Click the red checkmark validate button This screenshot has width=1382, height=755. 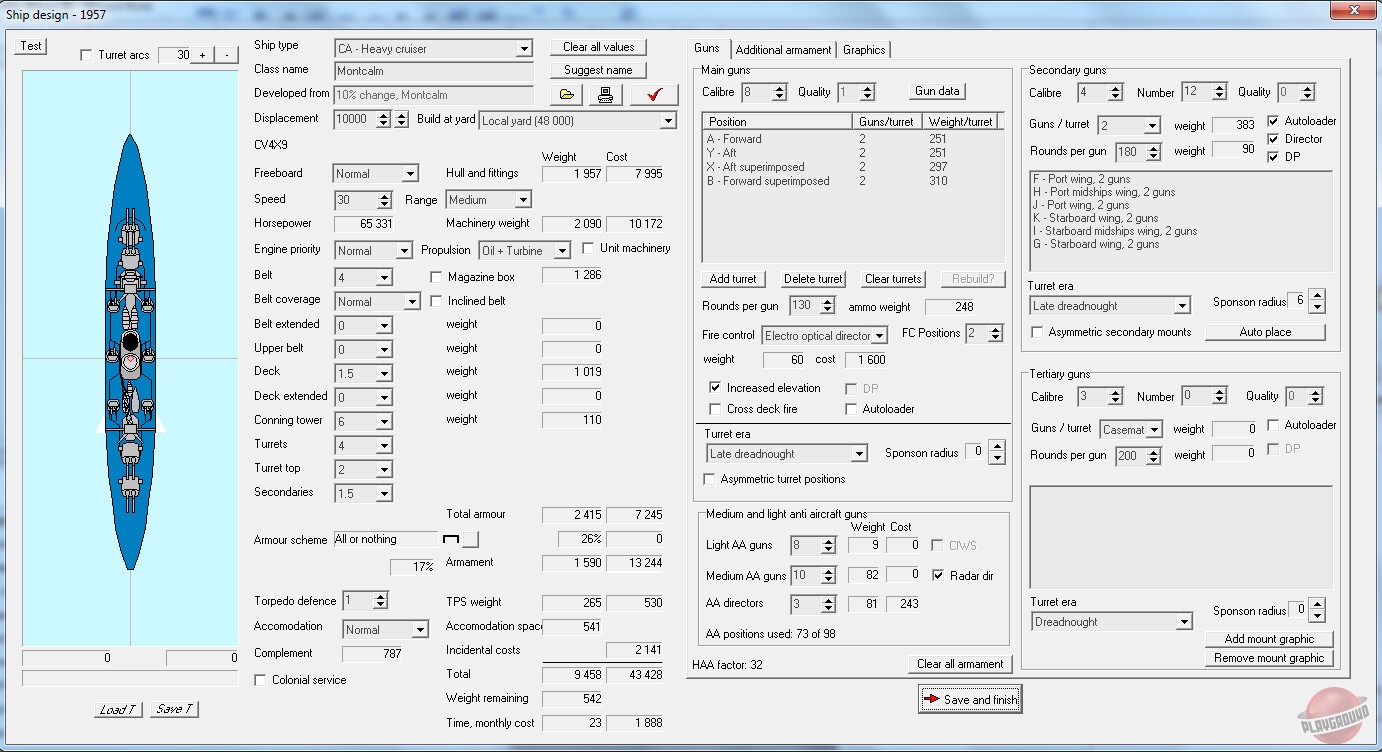point(655,95)
